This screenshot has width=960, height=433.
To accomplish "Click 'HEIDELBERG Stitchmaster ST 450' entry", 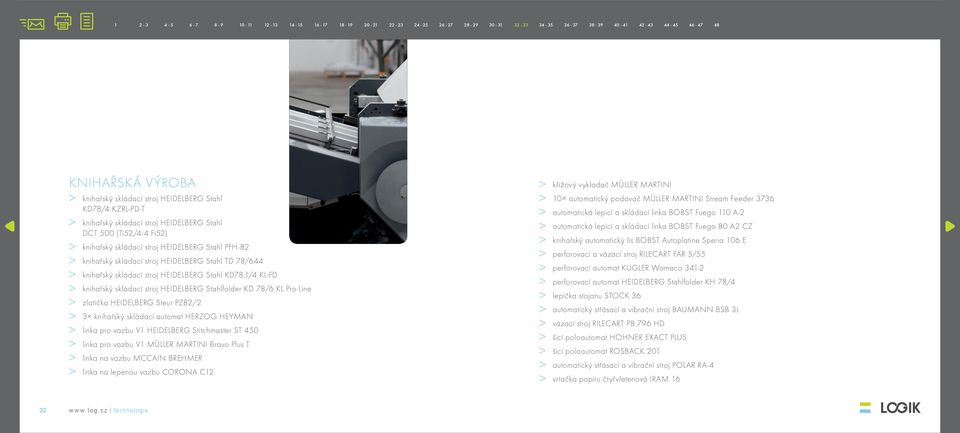I will click(170, 330).
